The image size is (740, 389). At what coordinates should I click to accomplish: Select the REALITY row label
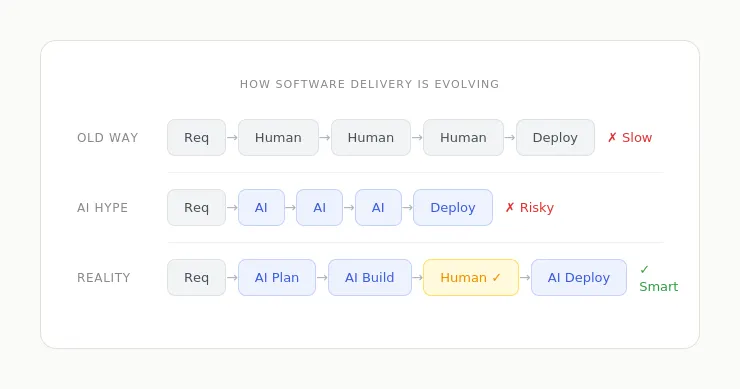pyautogui.click(x=103, y=278)
